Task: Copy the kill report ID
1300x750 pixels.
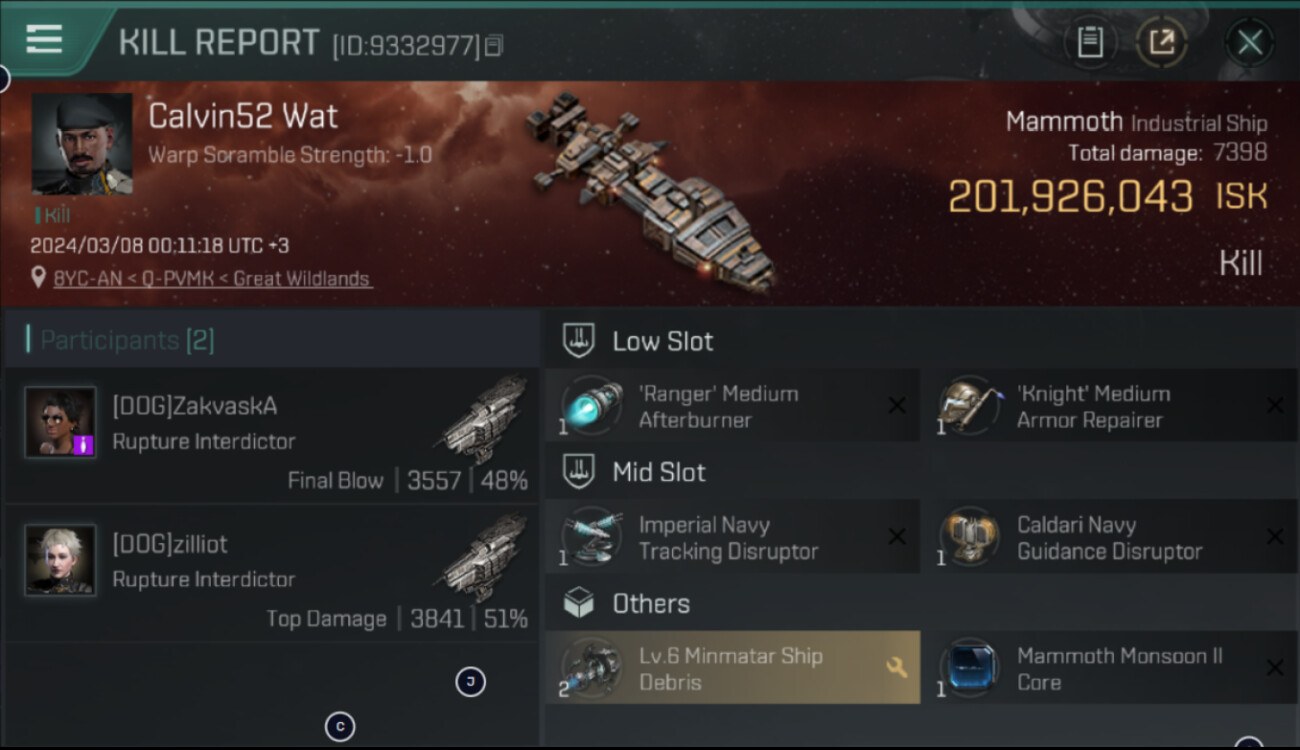Action: pos(494,46)
